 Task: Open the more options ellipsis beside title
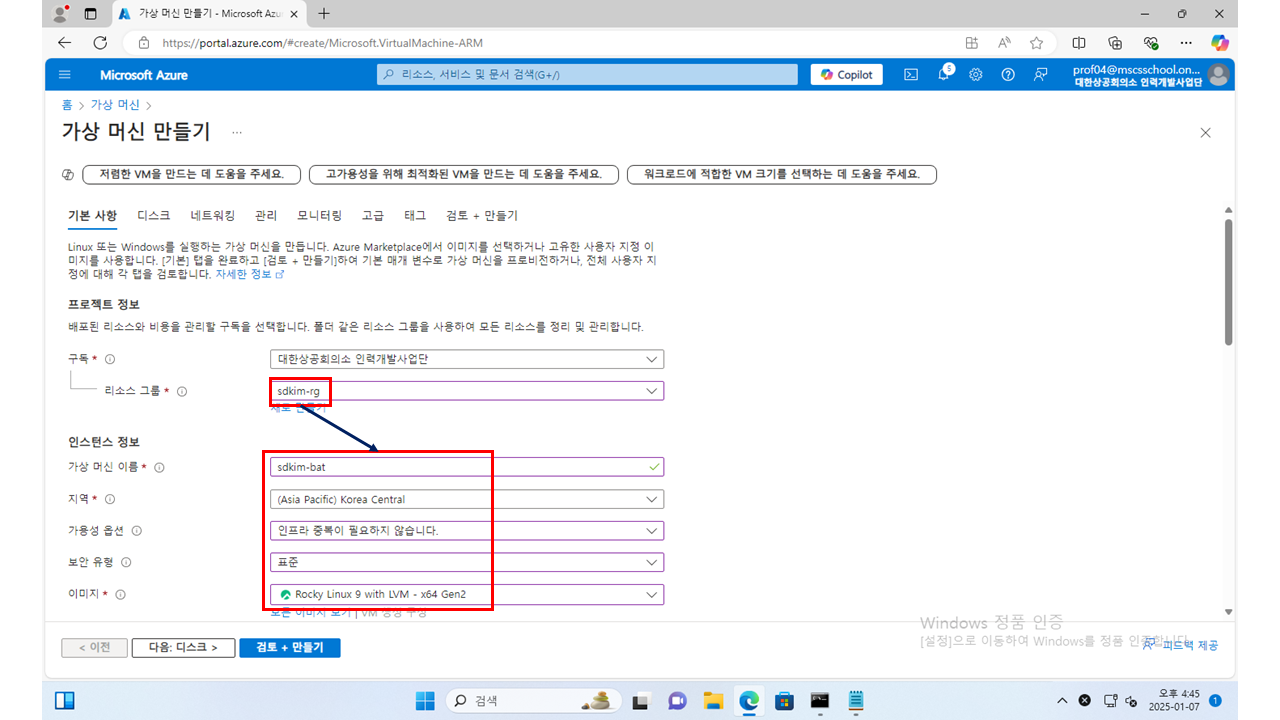click(x=237, y=132)
